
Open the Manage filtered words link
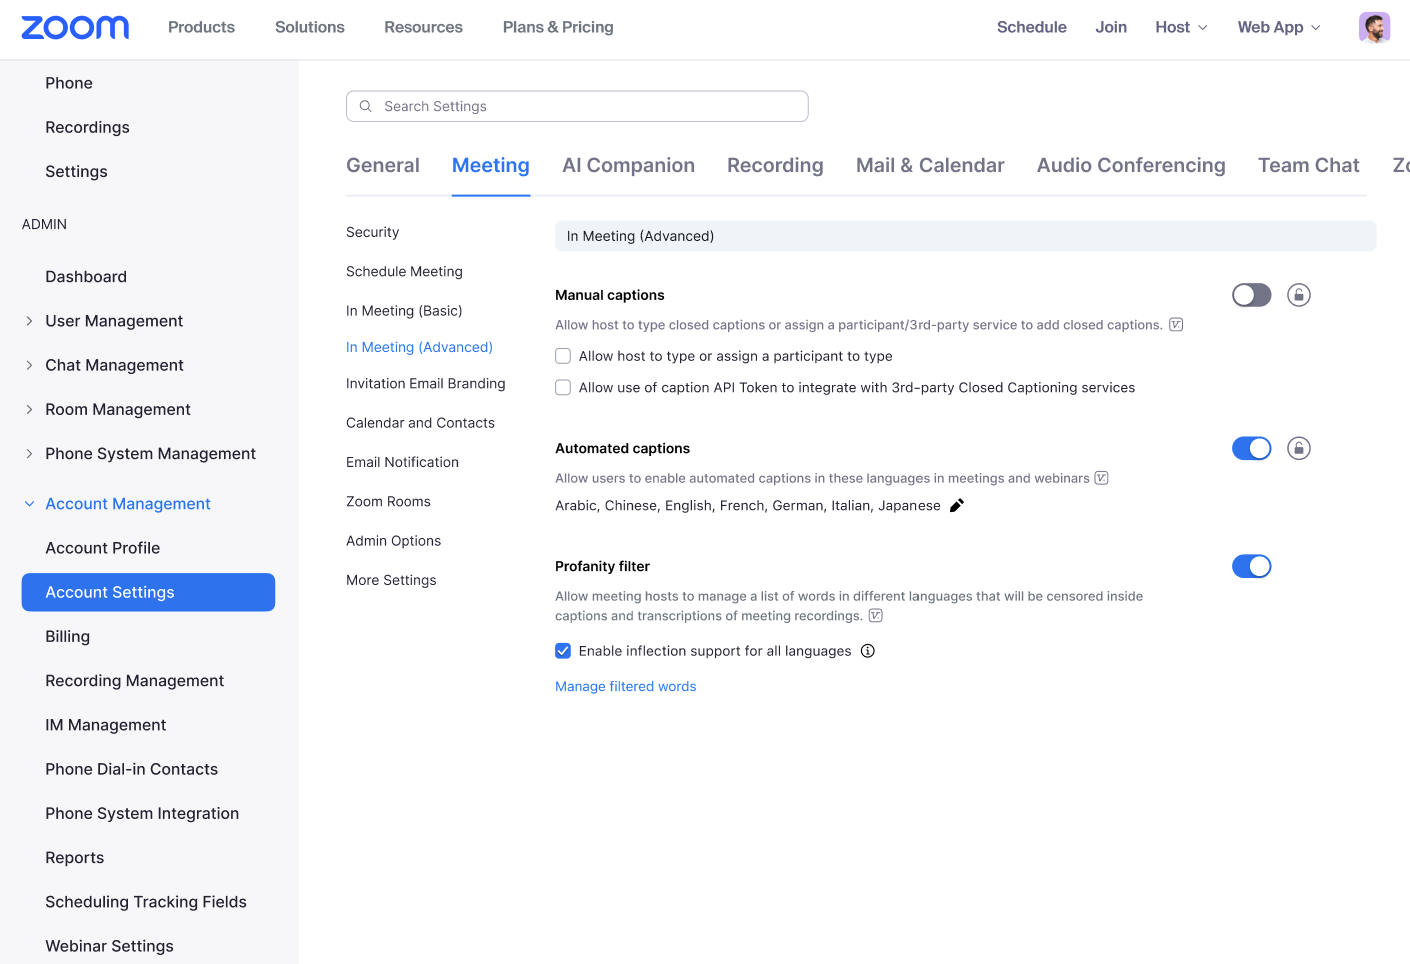(x=625, y=686)
